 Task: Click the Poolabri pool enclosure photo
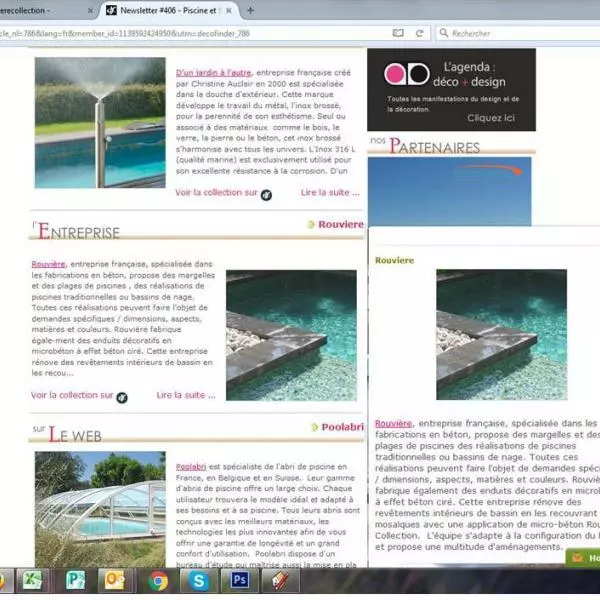[99, 508]
